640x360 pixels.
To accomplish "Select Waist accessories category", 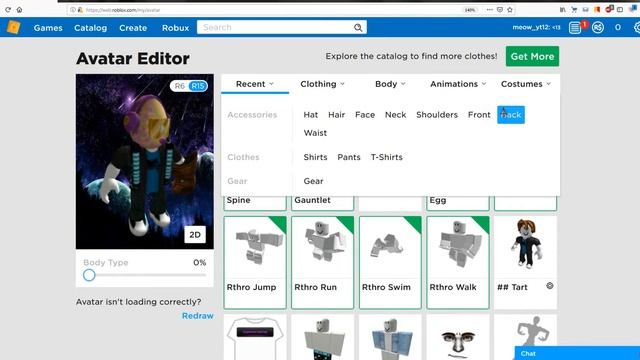I will point(315,133).
